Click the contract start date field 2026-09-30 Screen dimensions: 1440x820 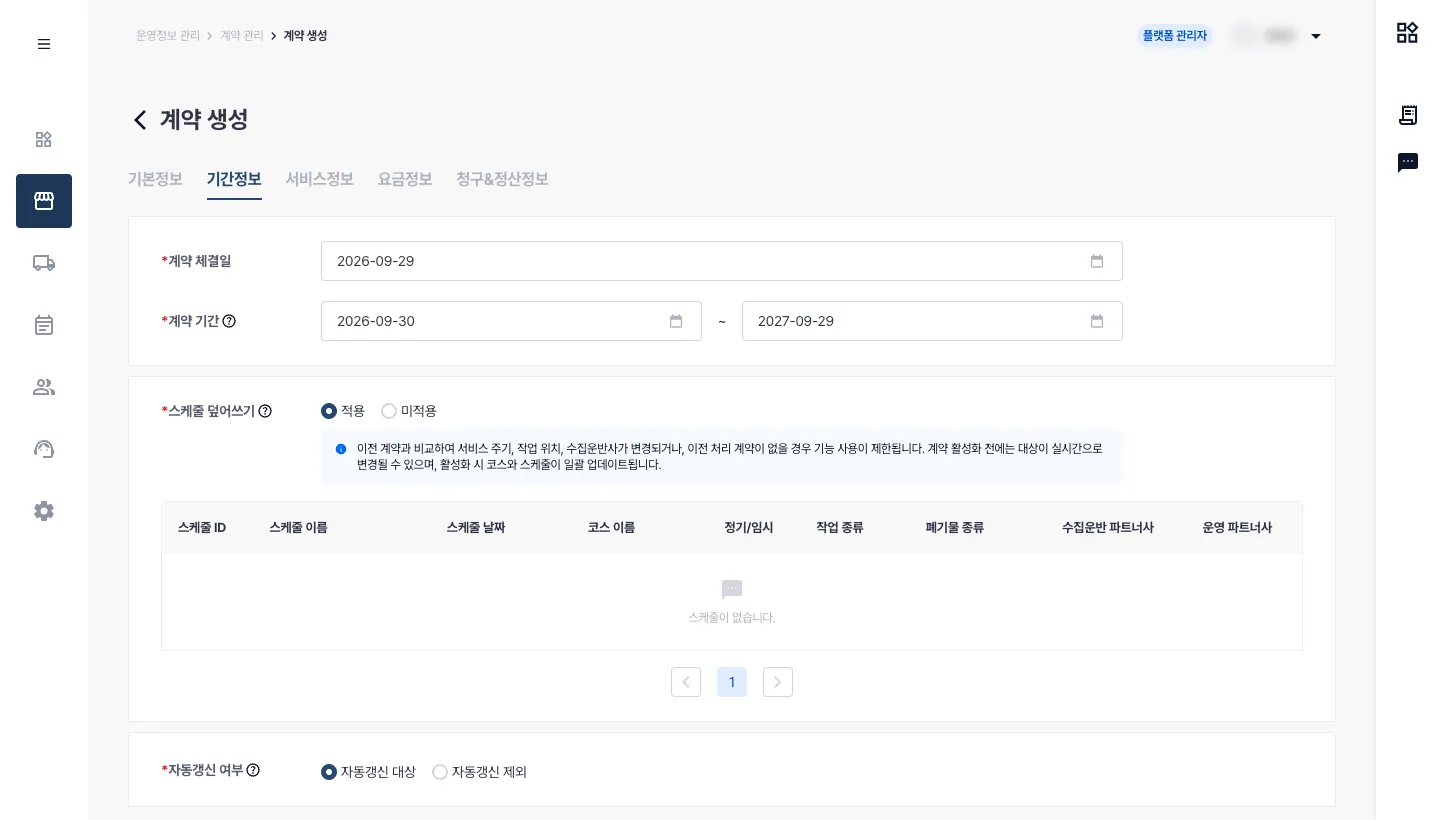coord(511,321)
